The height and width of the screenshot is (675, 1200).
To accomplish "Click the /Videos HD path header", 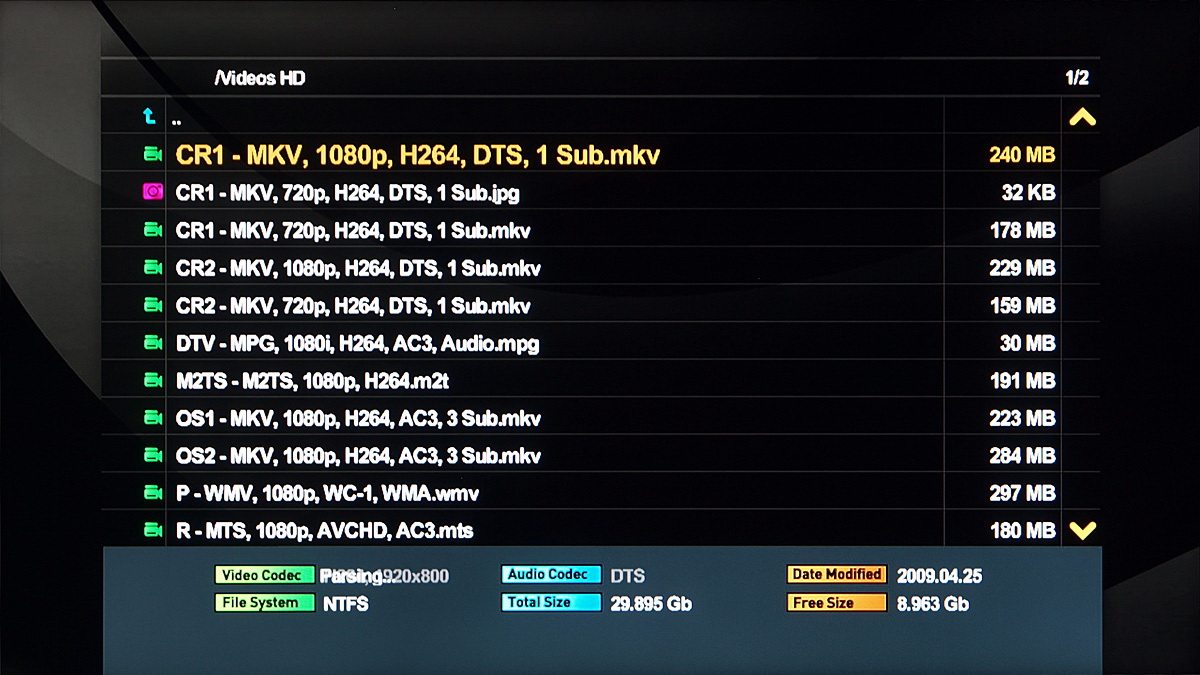I will click(x=259, y=78).
